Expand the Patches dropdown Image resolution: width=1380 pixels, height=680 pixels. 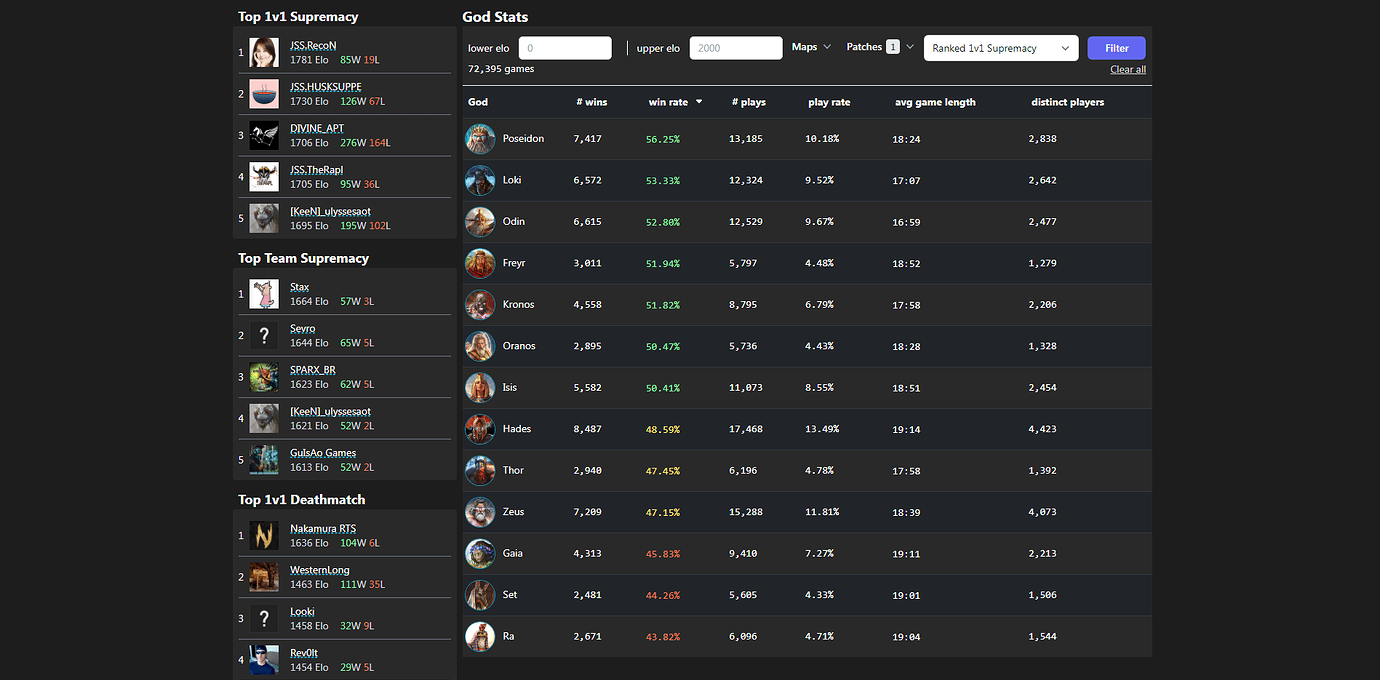(x=879, y=47)
